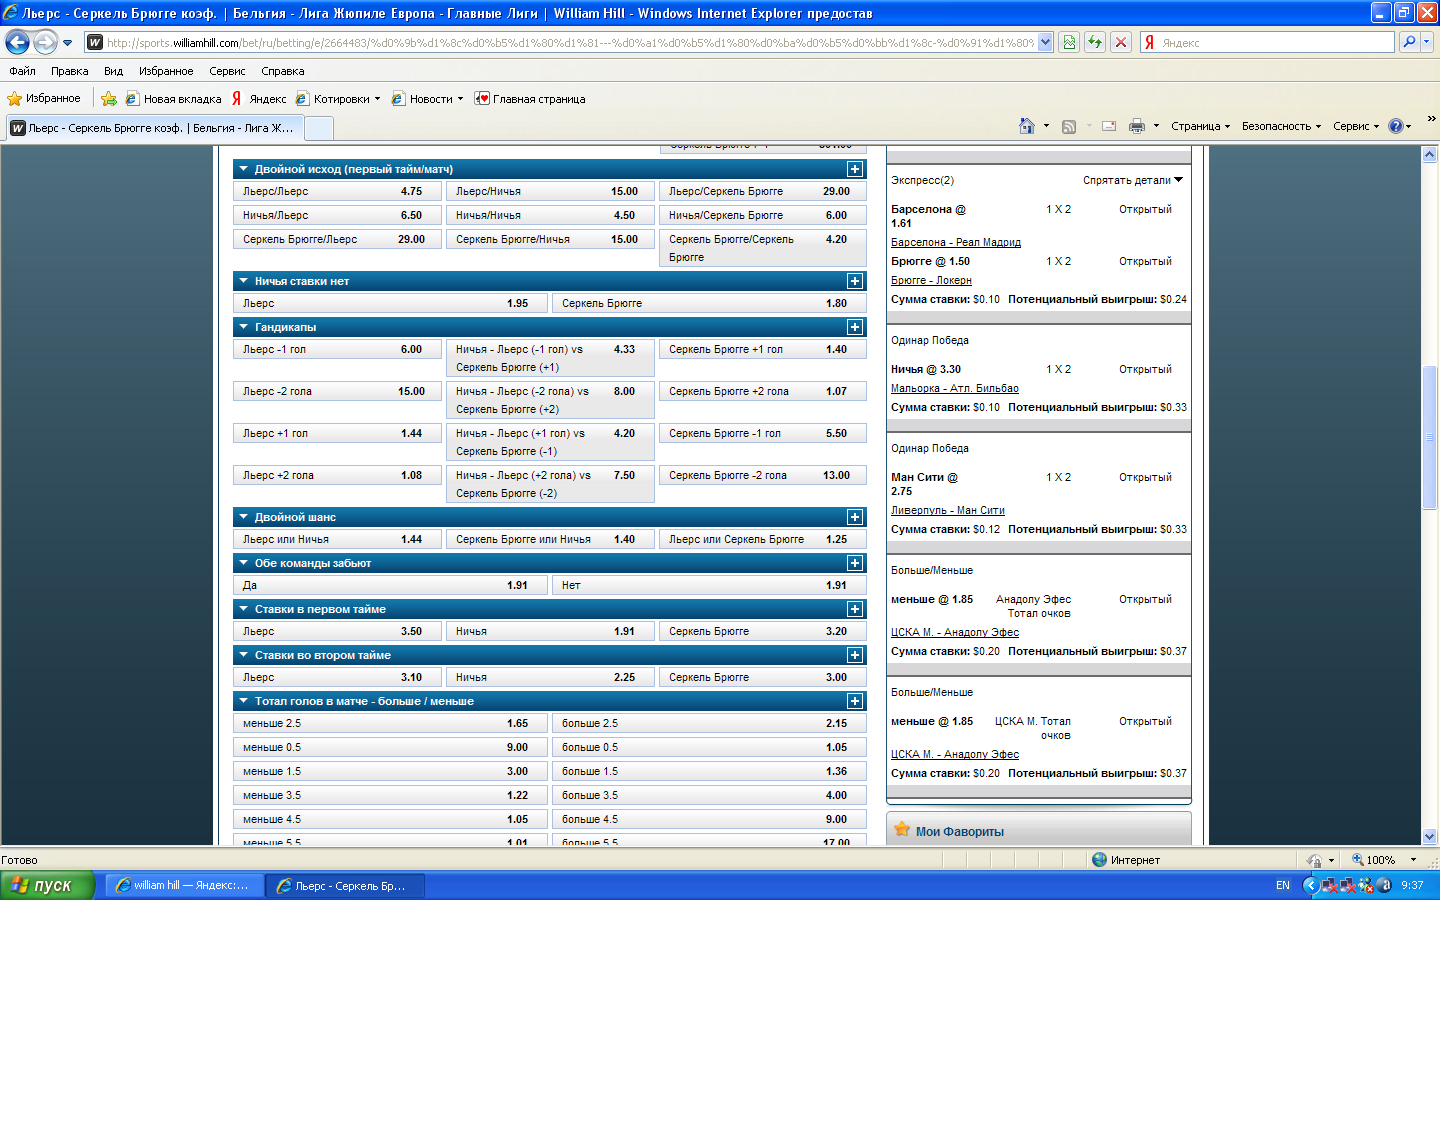Click the browser Forward arrow button
The height and width of the screenshot is (1134, 1440).
(45, 42)
